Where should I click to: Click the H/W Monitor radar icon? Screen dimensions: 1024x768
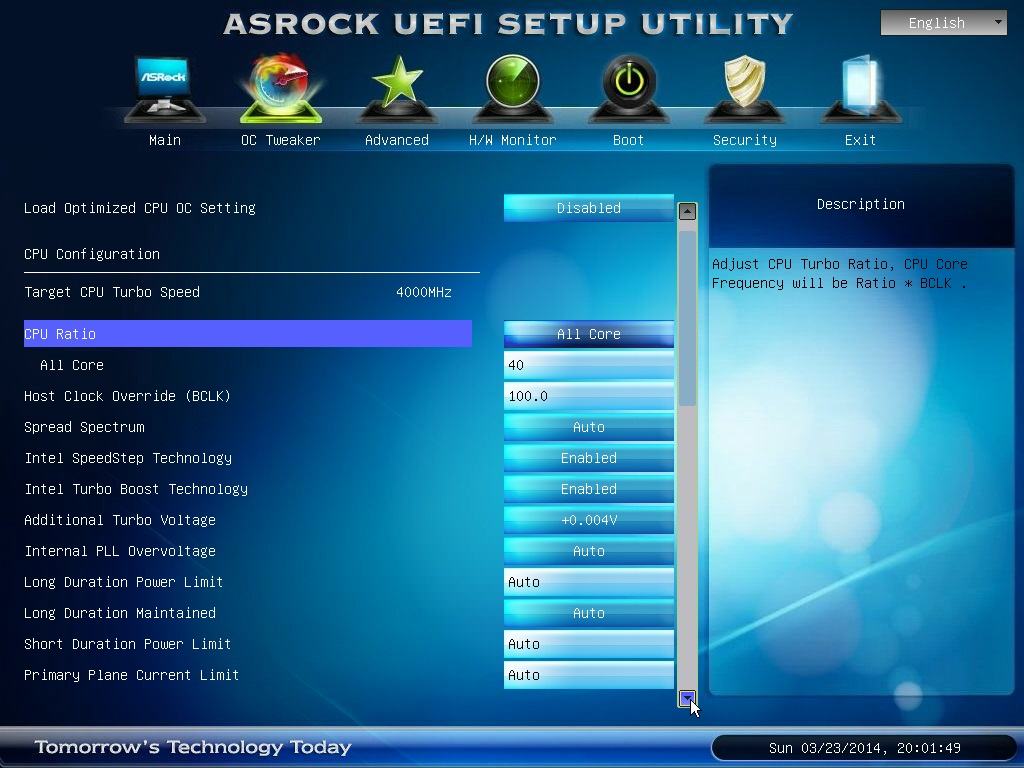pos(513,88)
